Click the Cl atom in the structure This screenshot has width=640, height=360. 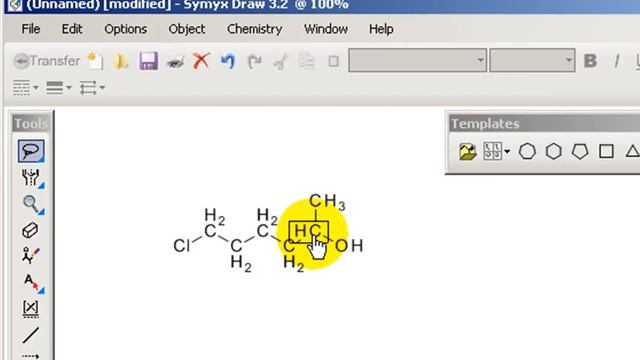click(x=182, y=246)
